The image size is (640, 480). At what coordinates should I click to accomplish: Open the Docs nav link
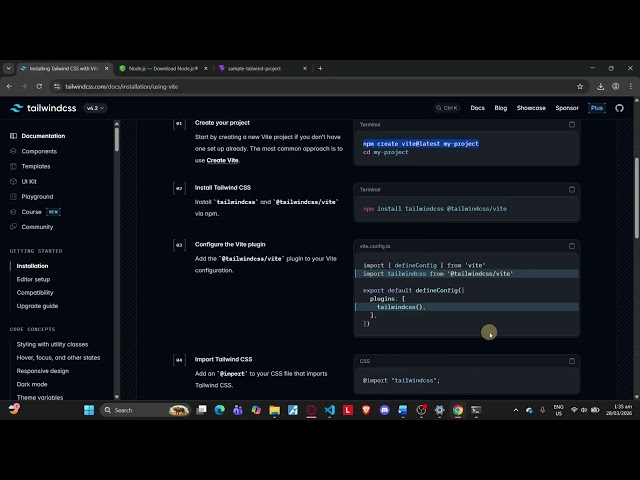point(477,108)
